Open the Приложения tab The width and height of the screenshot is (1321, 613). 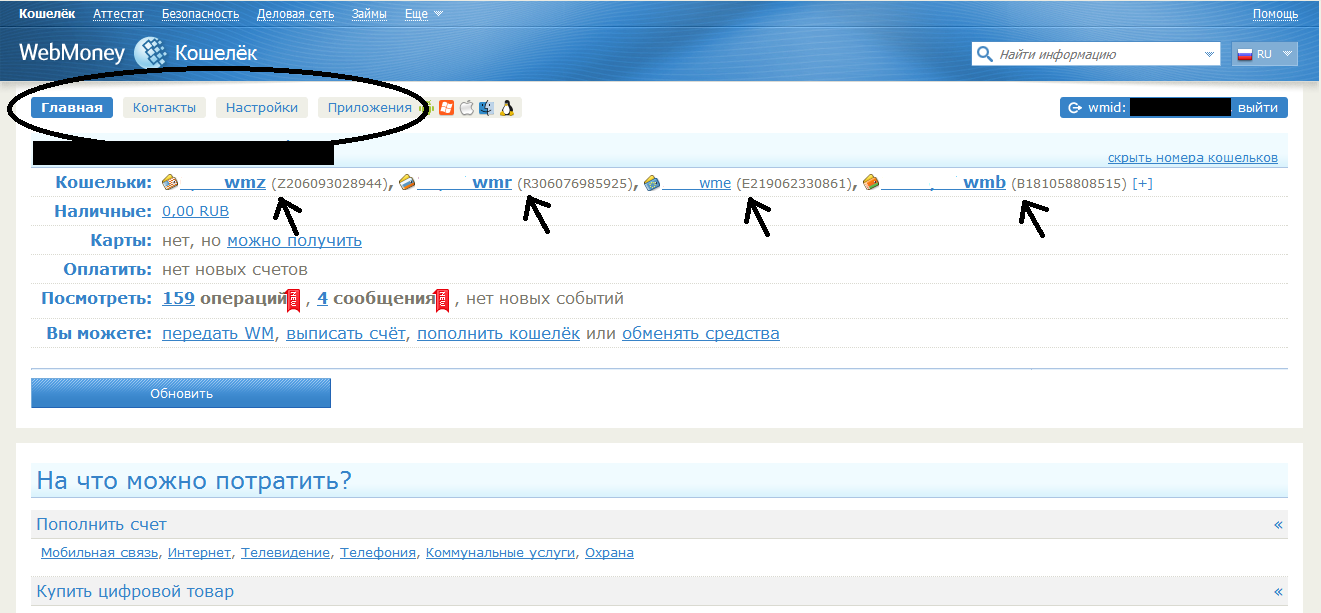click(x=370, y=108)
